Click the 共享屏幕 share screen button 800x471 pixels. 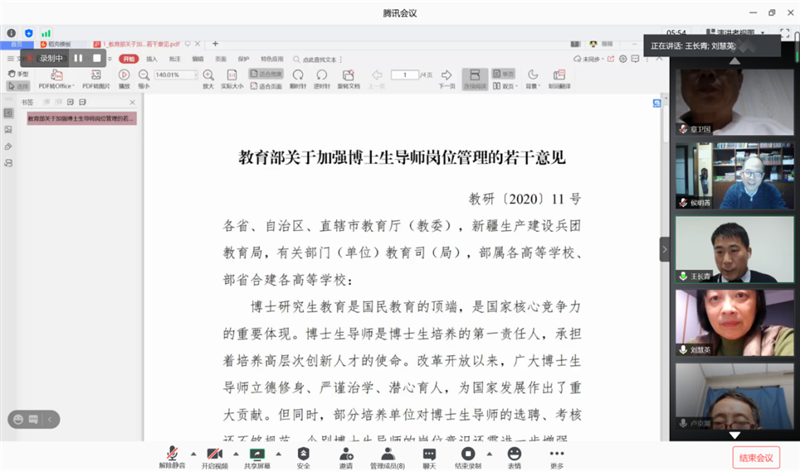coord(257,457)
